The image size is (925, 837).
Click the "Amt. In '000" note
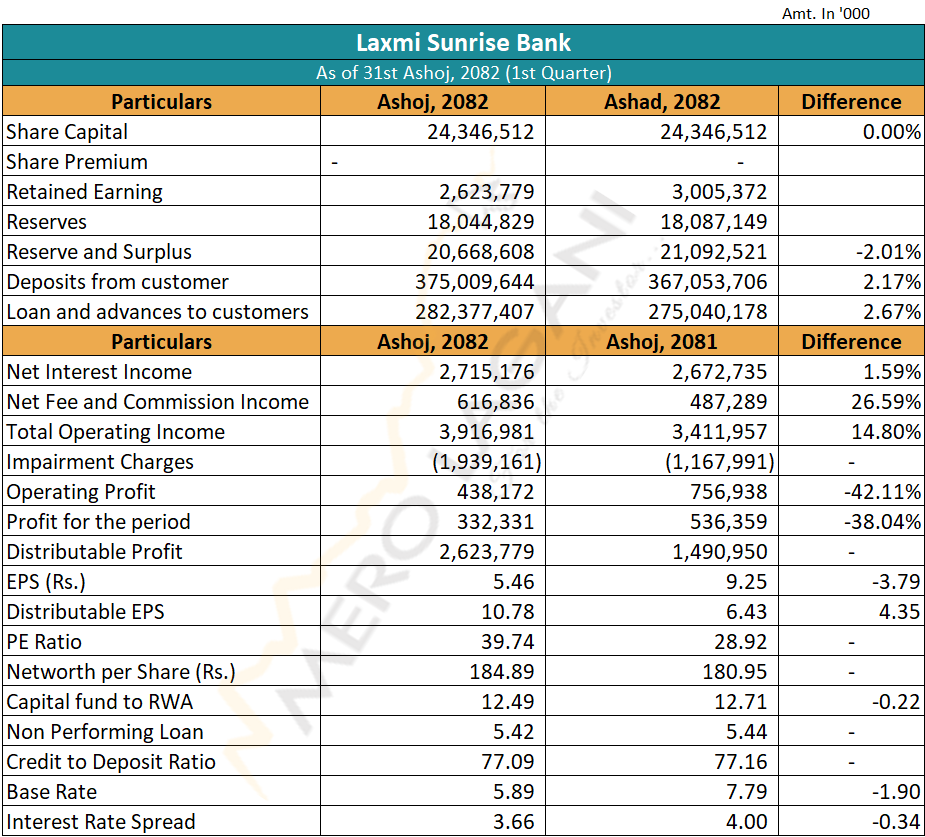pos(826,13)
